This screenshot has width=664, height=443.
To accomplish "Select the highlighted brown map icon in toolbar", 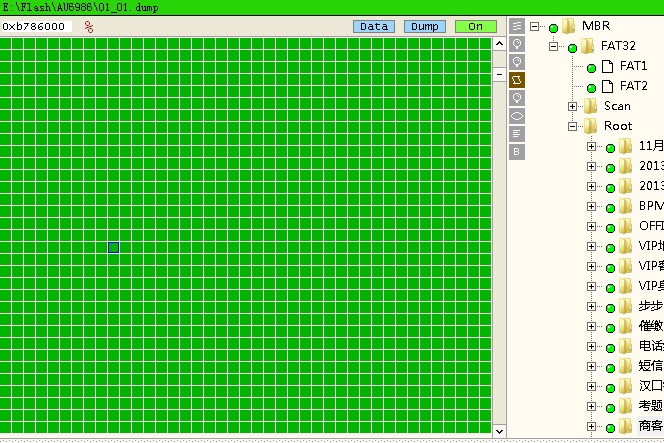I will click(x=517, y=80).
